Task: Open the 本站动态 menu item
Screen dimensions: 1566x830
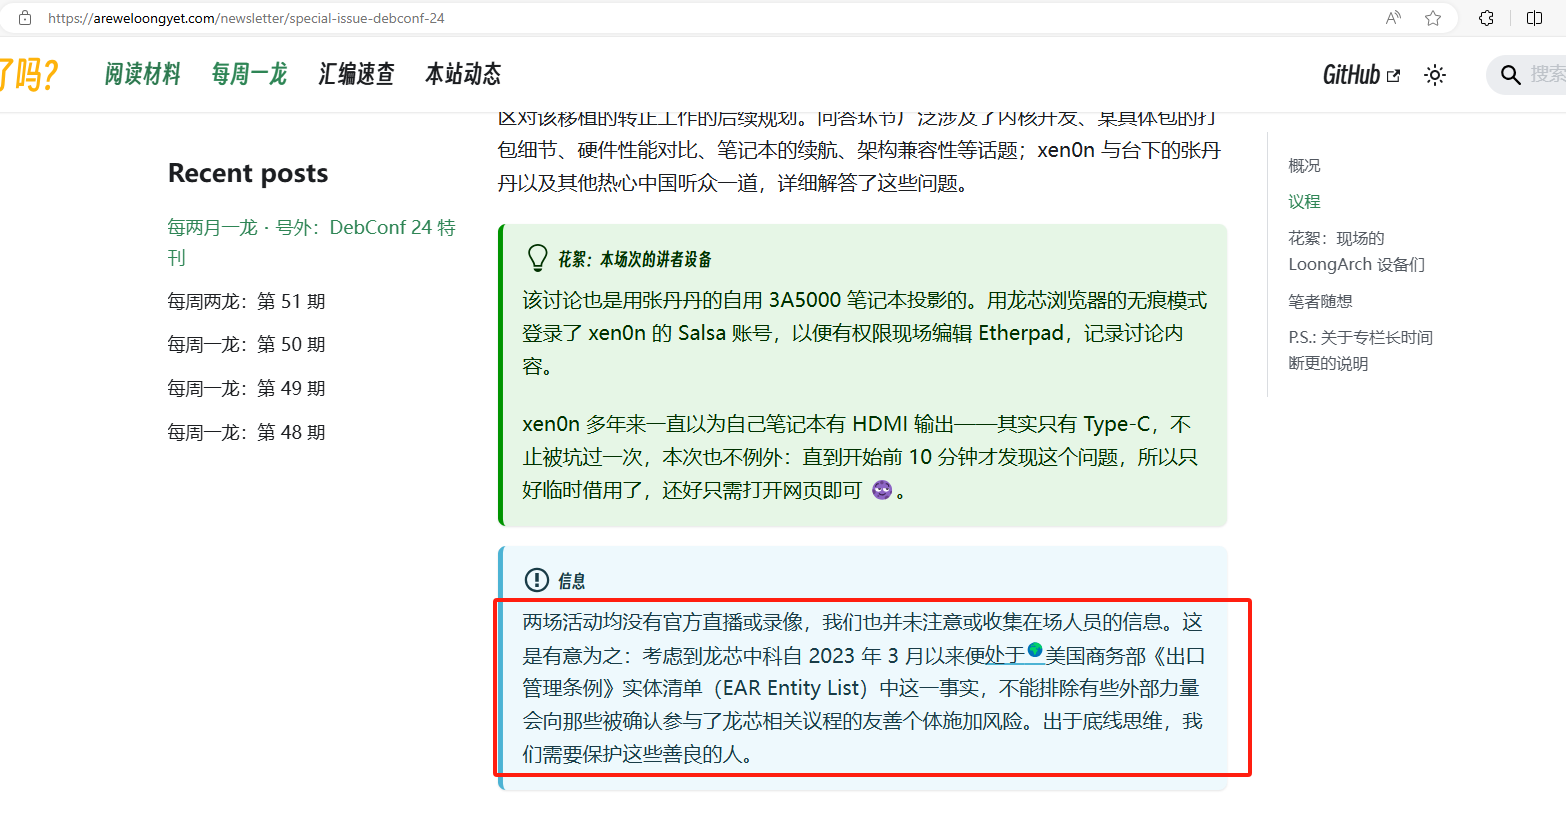Action: [x=463, y=74]
